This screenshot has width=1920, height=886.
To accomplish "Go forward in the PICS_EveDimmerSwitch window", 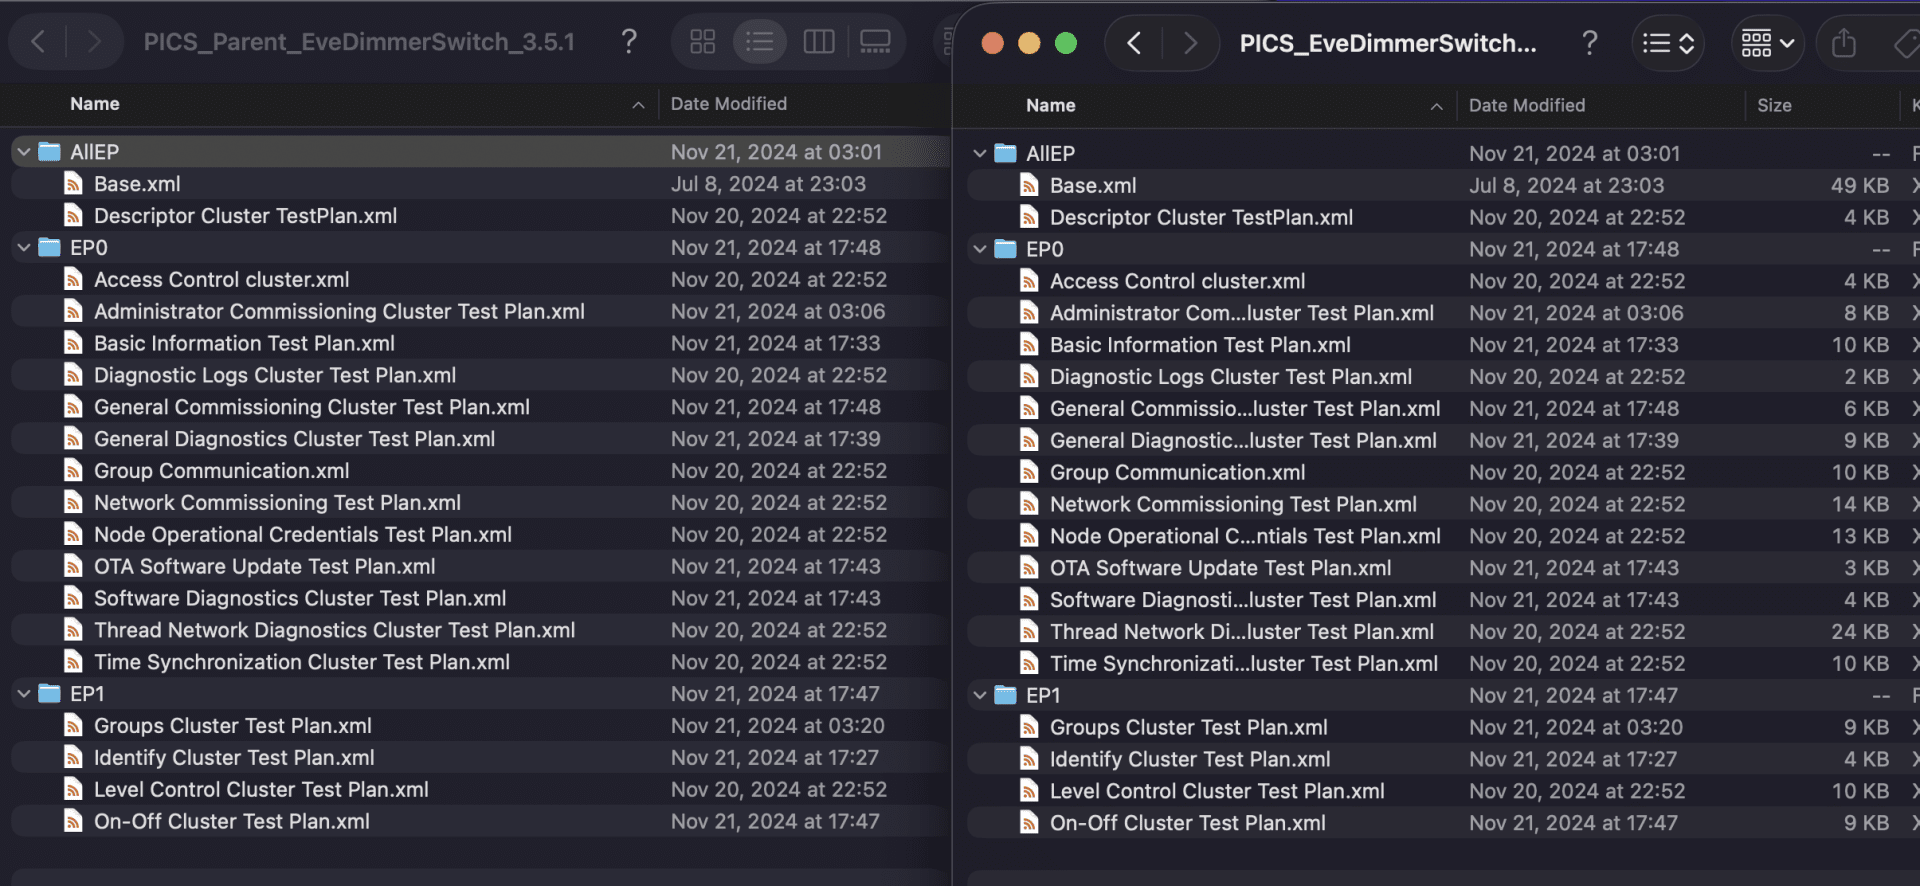I will [x=1190, y=43].
